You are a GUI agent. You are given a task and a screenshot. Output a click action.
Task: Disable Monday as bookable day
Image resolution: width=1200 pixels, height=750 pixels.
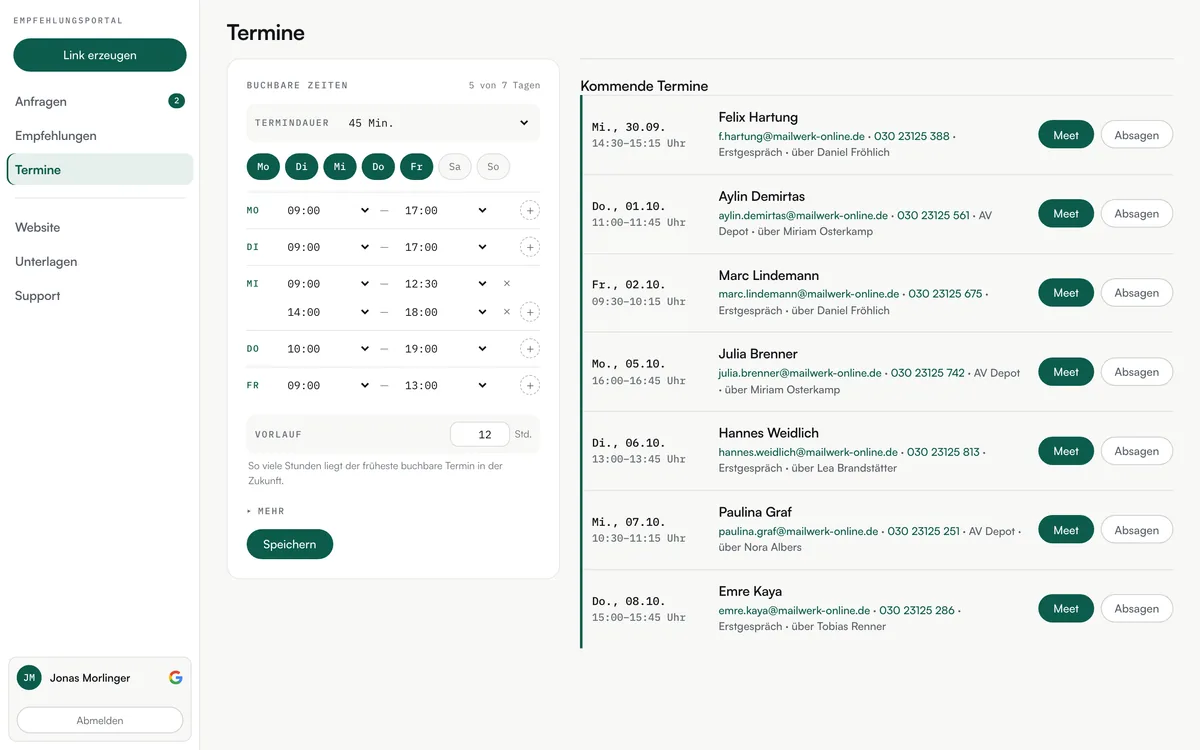[x=263, y=167]
